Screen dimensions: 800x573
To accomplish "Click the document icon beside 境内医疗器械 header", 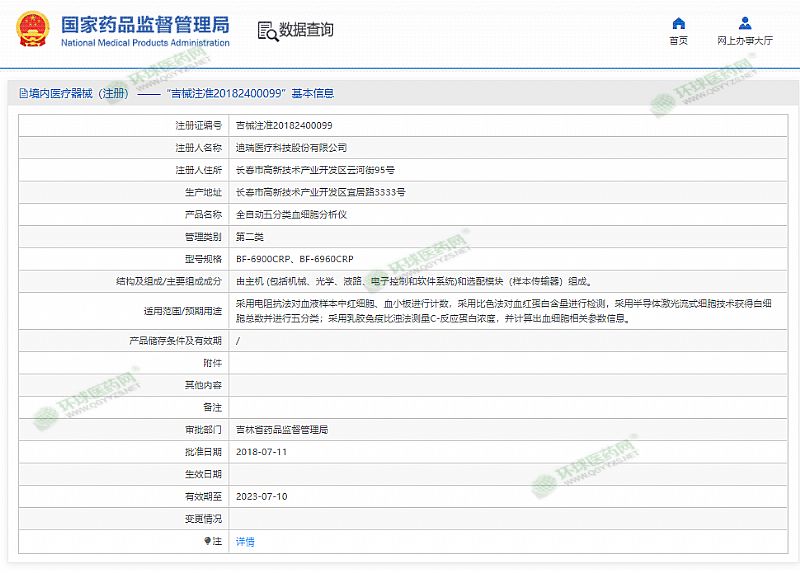I will pos(22,93).
